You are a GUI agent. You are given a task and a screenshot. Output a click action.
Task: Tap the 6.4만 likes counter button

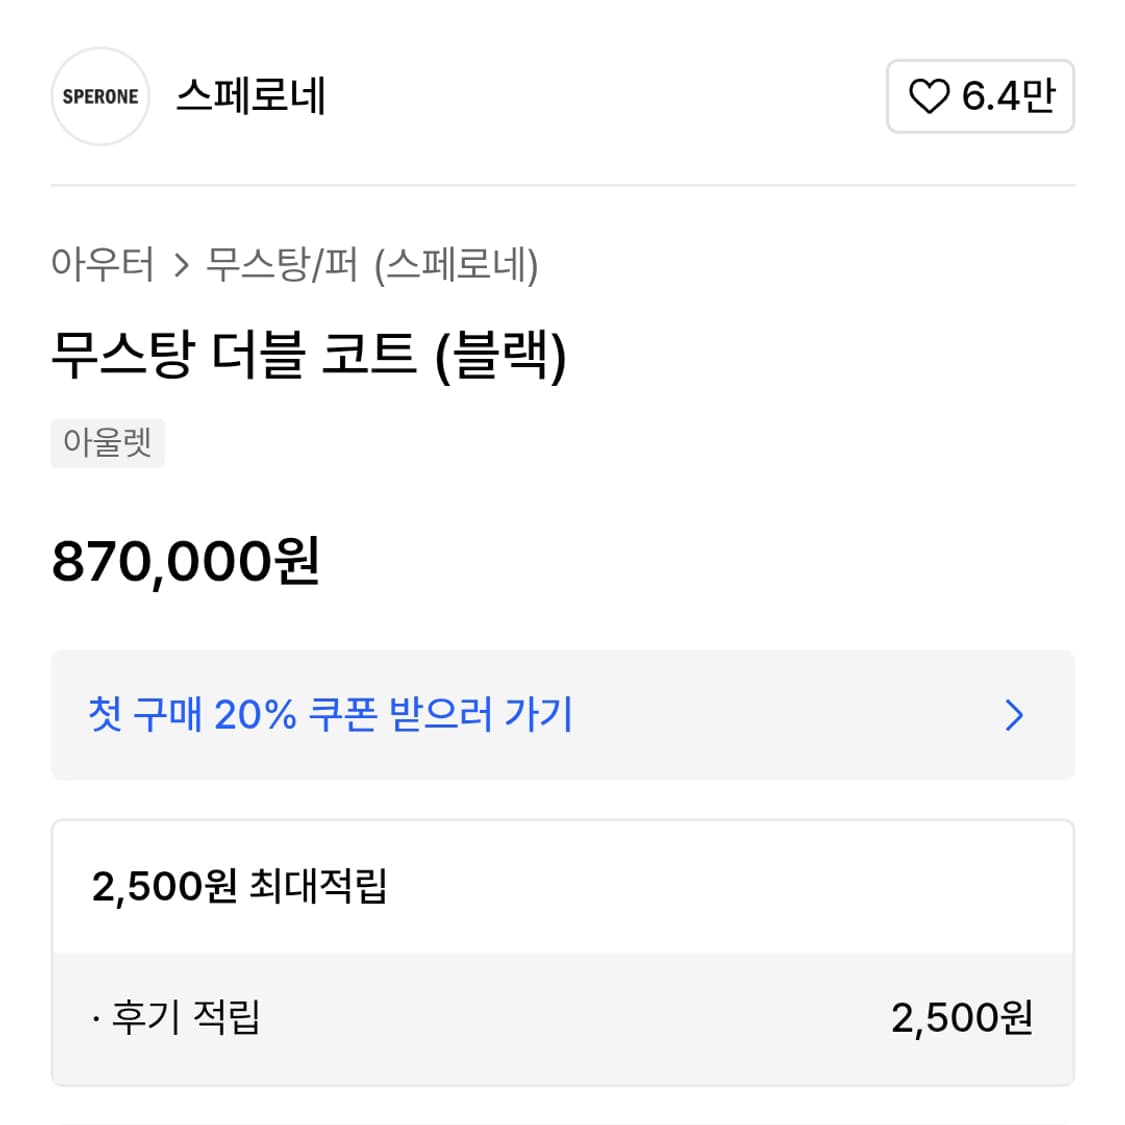click(980, 96)
